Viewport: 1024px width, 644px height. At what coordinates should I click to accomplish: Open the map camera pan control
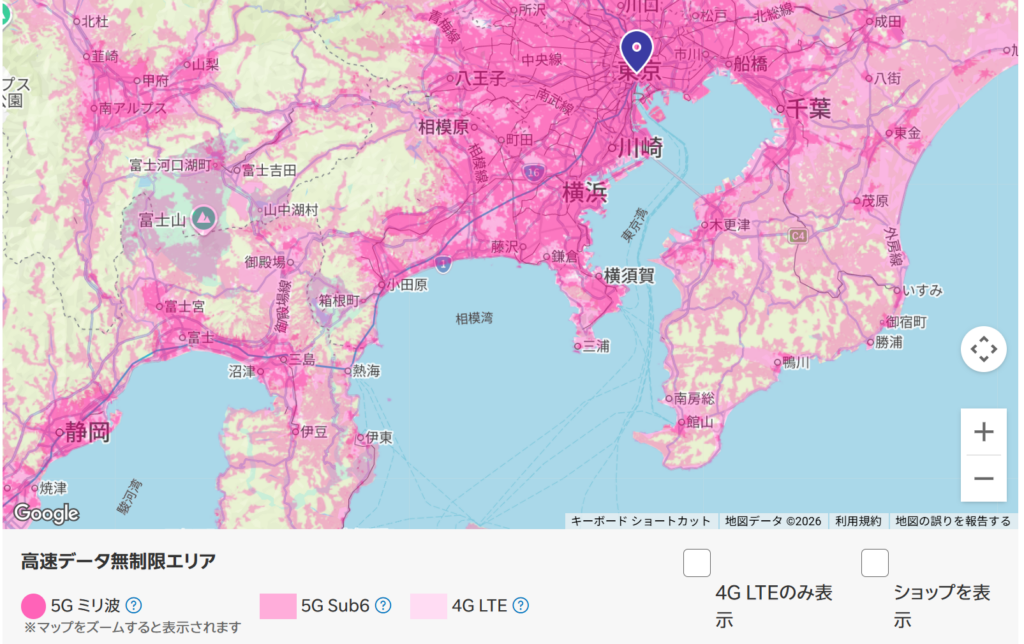983,349
